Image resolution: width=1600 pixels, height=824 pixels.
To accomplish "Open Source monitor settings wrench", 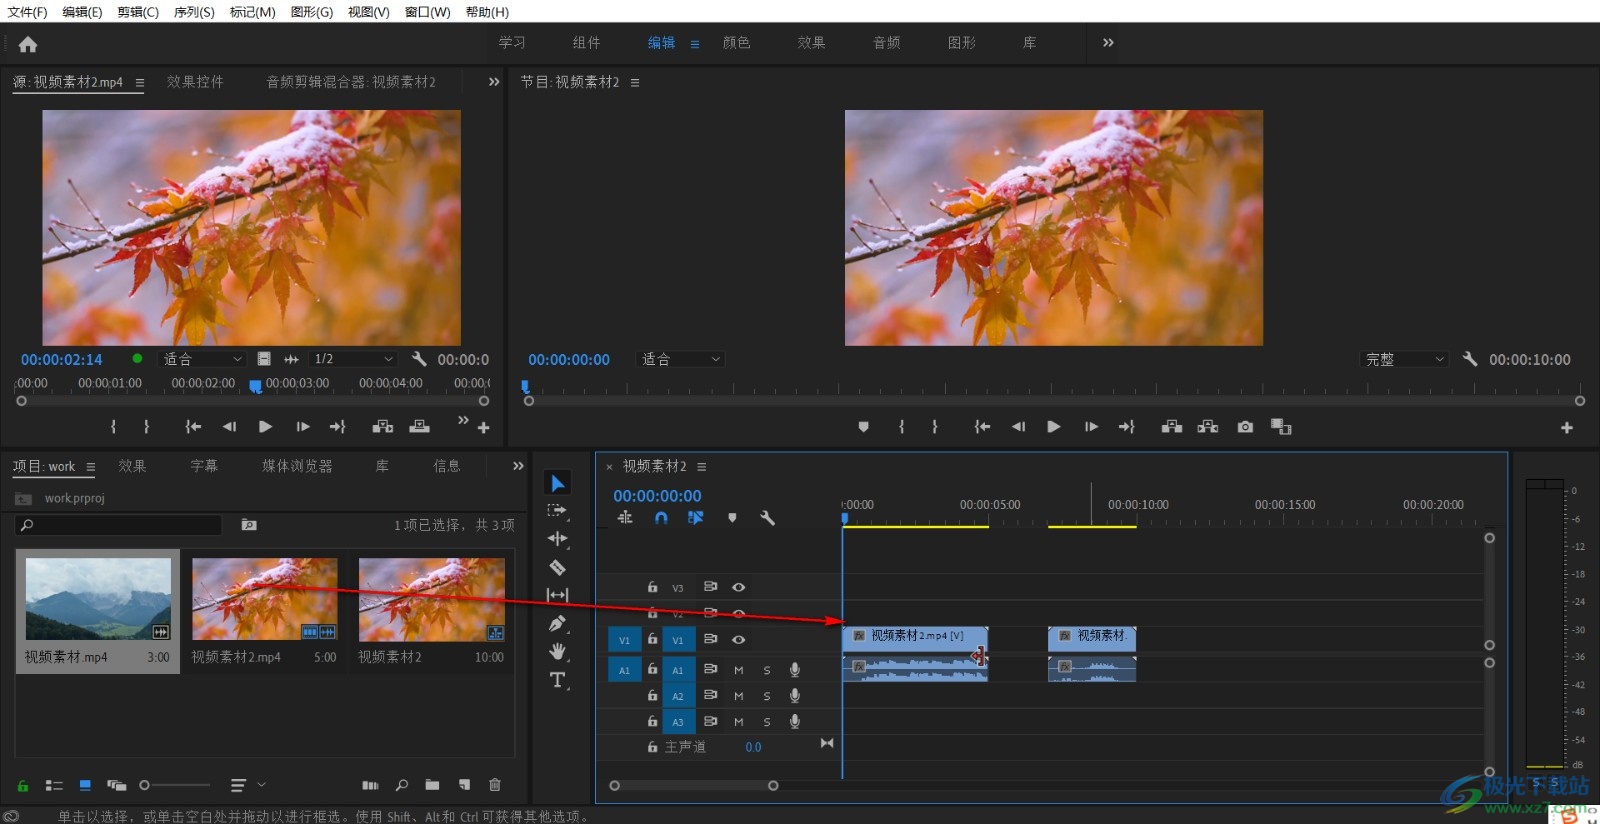I will (x=419, y=358).
